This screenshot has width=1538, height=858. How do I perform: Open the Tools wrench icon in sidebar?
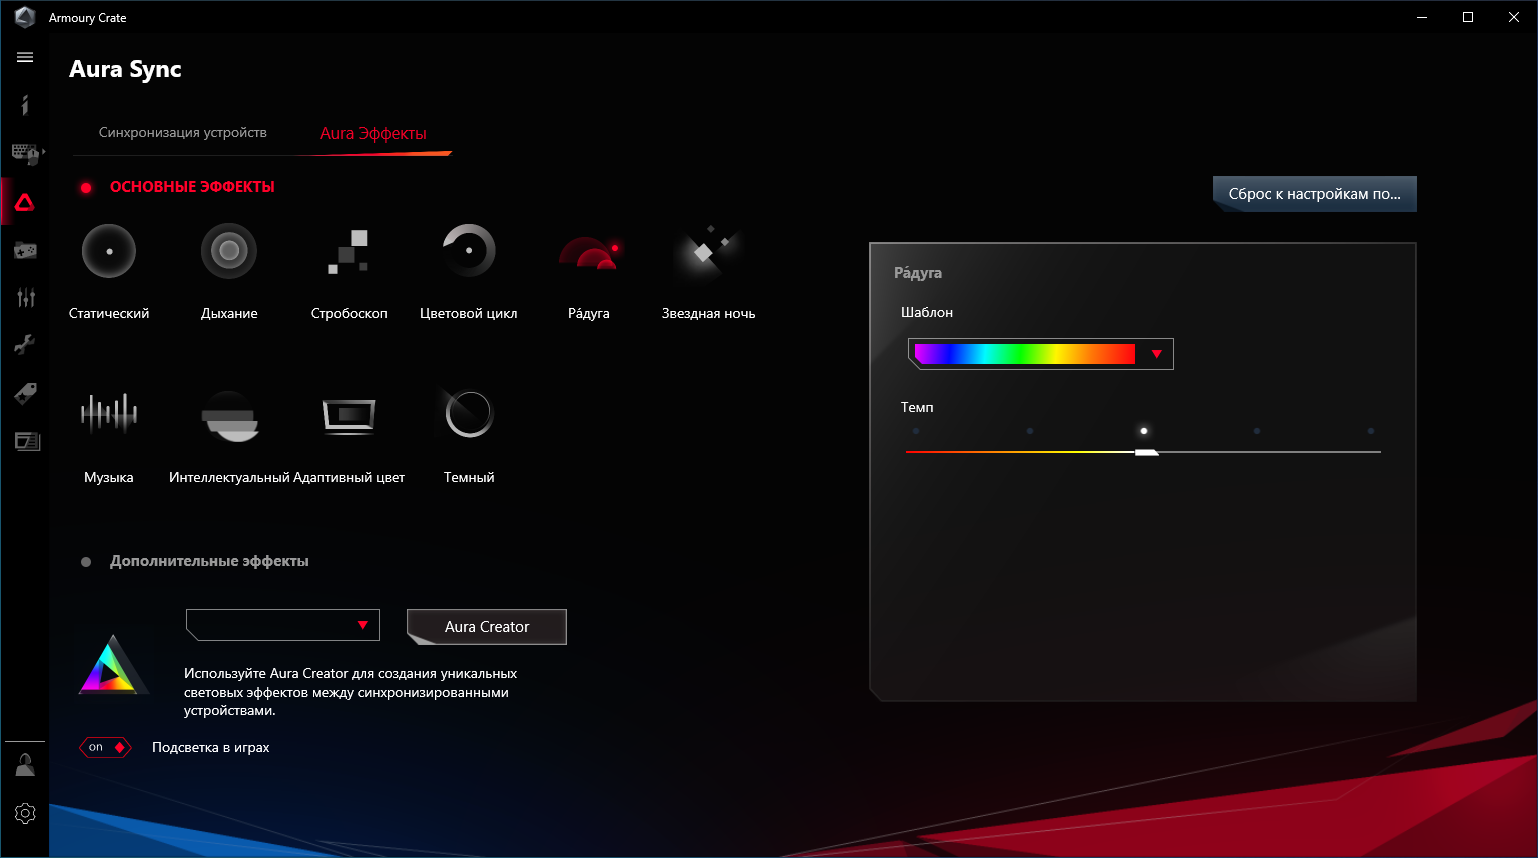pos(25,345)
